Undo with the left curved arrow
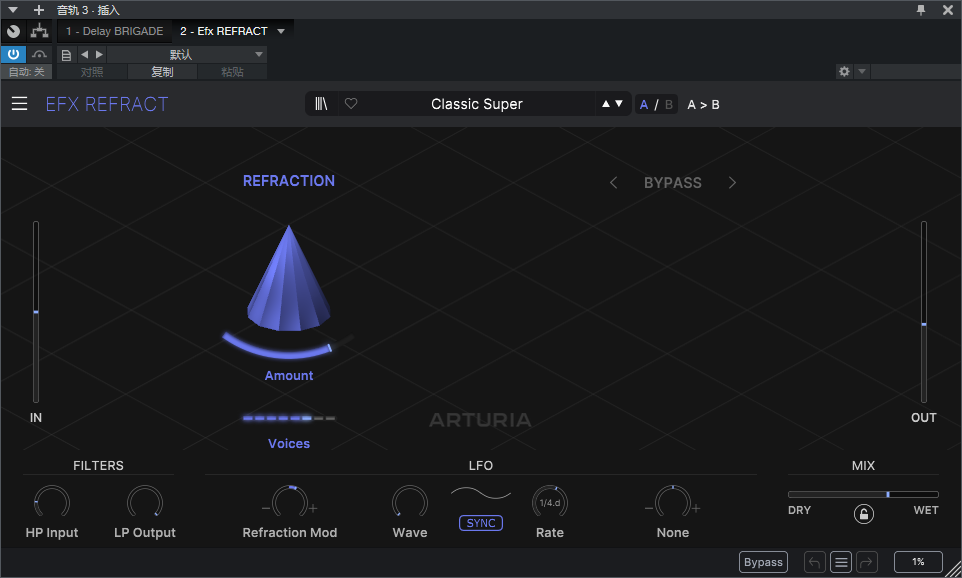The image size is (962, 578). 815,562
